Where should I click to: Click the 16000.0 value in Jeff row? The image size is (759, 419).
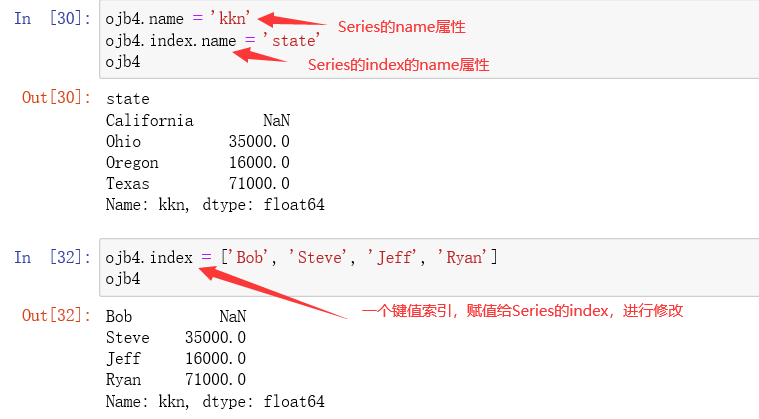click(x=215, y=359)
